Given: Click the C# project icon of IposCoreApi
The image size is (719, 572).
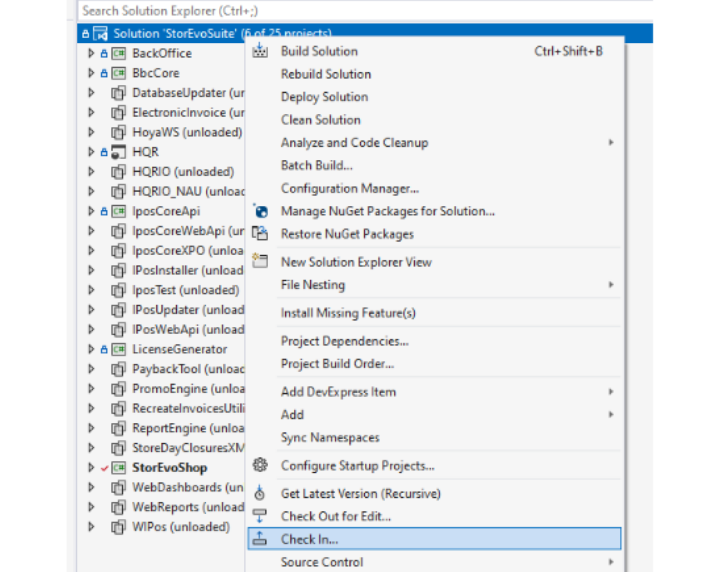Looking at the screenshot, I should [119, 211].
